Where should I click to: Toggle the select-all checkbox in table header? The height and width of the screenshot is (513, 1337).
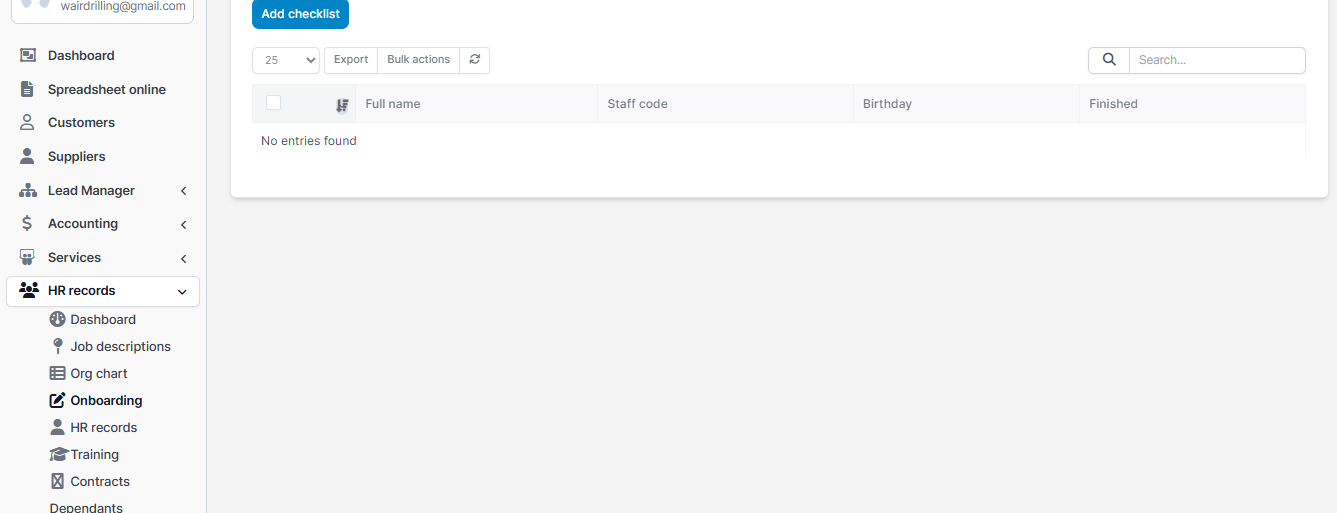pyautogui.click(x=274, y=103)
